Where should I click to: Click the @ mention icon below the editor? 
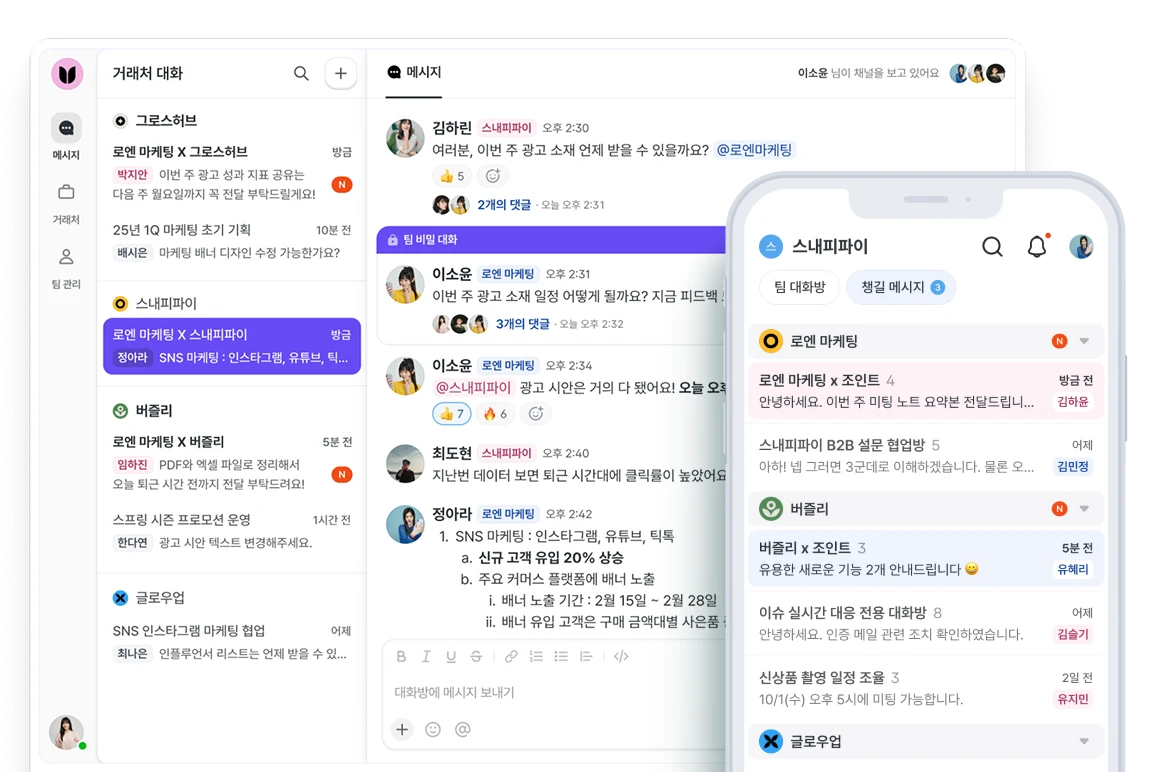click(463, 729)
